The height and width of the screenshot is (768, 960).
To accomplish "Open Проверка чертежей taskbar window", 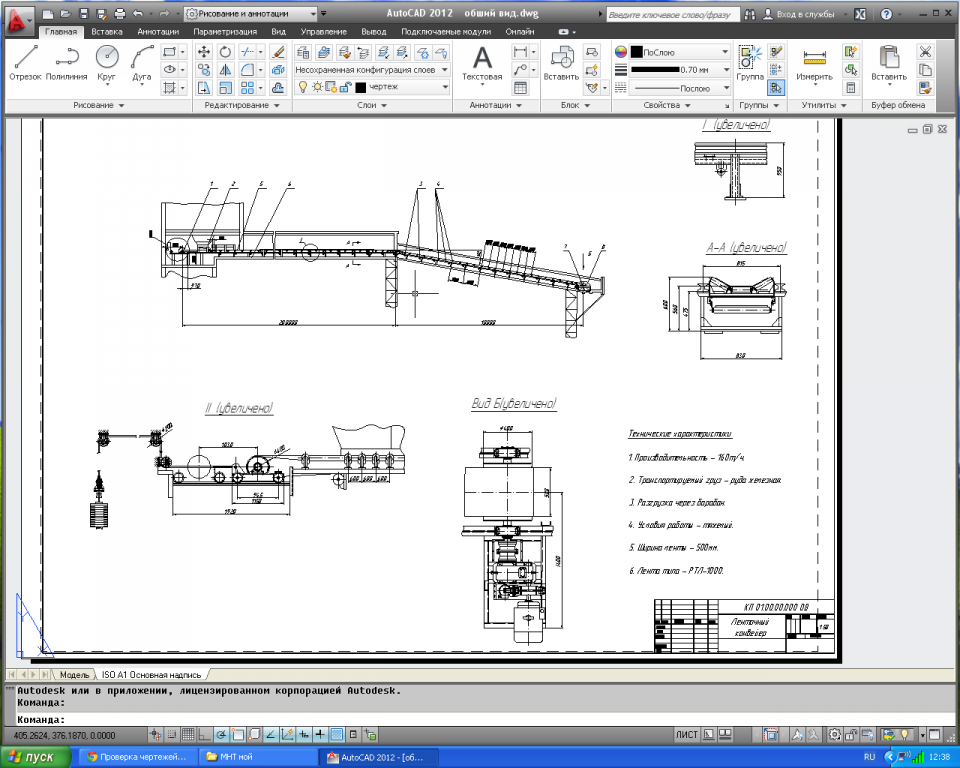I will pos(138,757).
